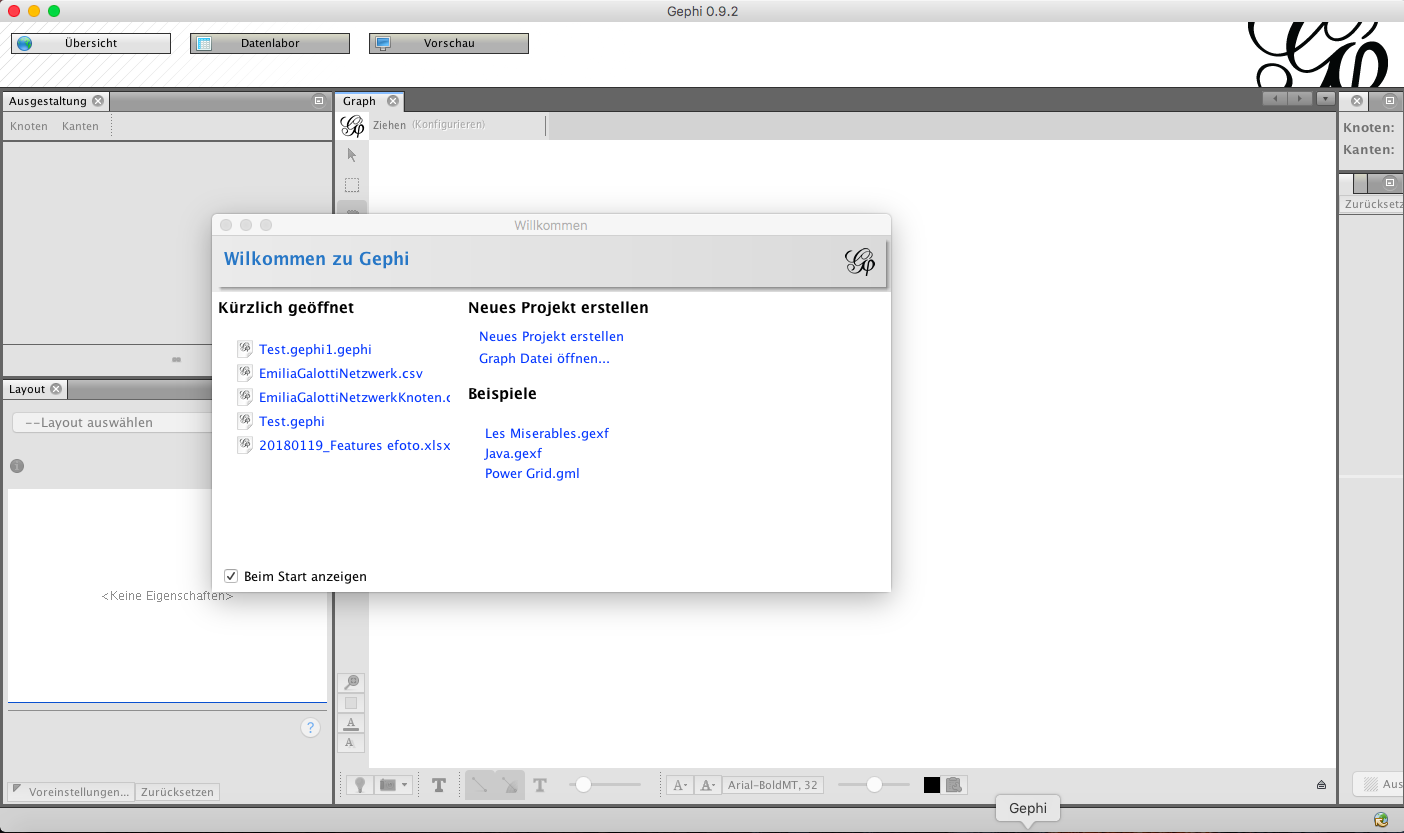Click the magnifier center-on-graph icon

click(x=351, y=683)
